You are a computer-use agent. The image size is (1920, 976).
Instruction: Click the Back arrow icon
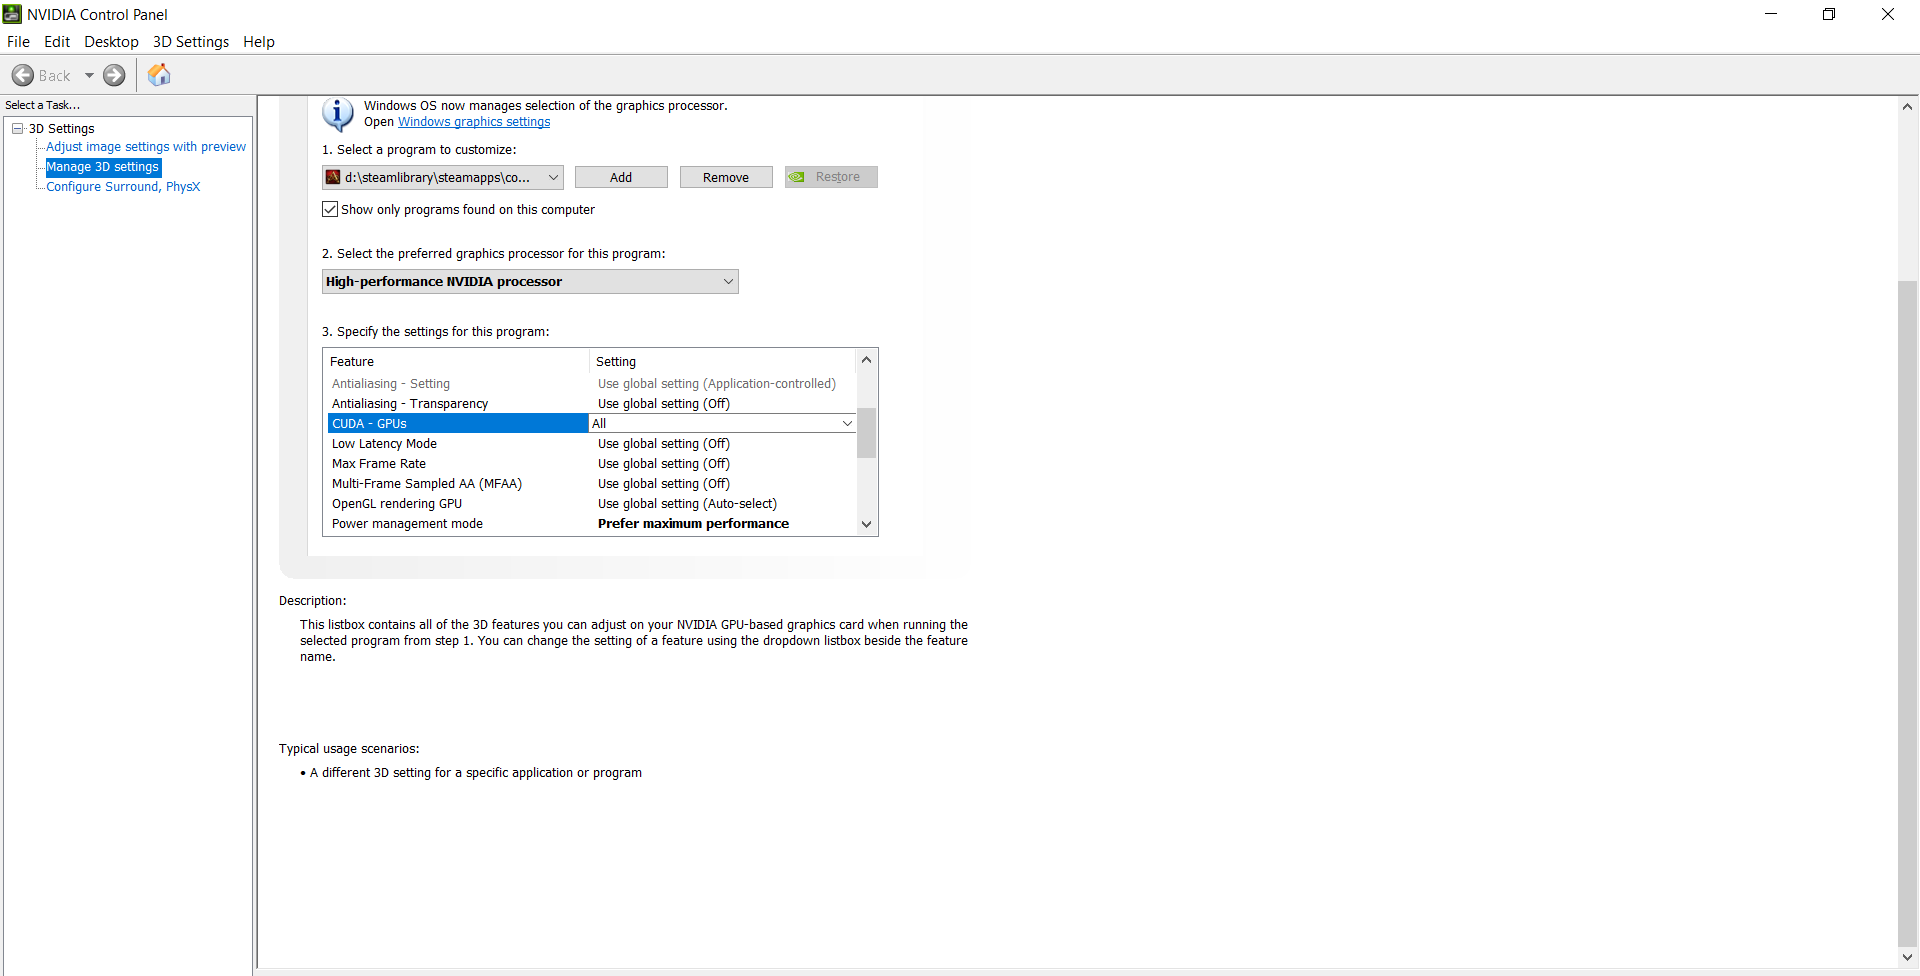click(x=22, y=75)
